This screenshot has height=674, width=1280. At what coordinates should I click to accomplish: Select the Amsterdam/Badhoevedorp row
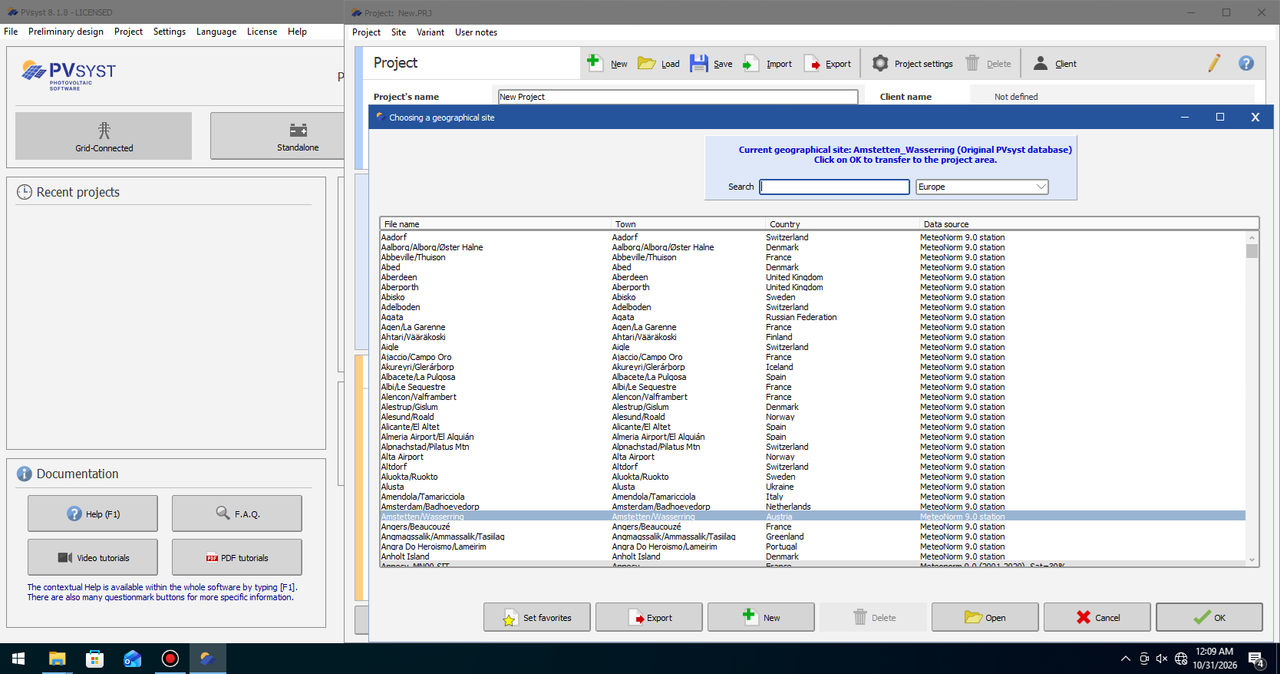(813, 507)
